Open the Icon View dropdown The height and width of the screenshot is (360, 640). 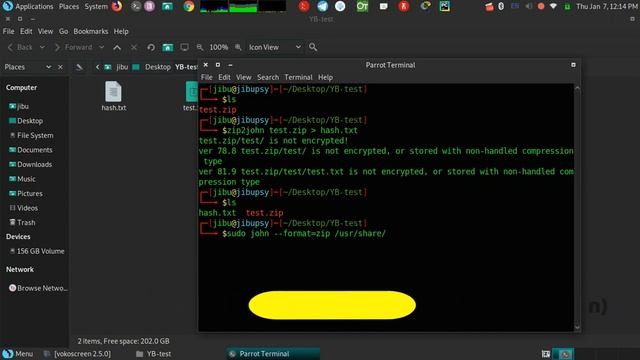[275, 47]
